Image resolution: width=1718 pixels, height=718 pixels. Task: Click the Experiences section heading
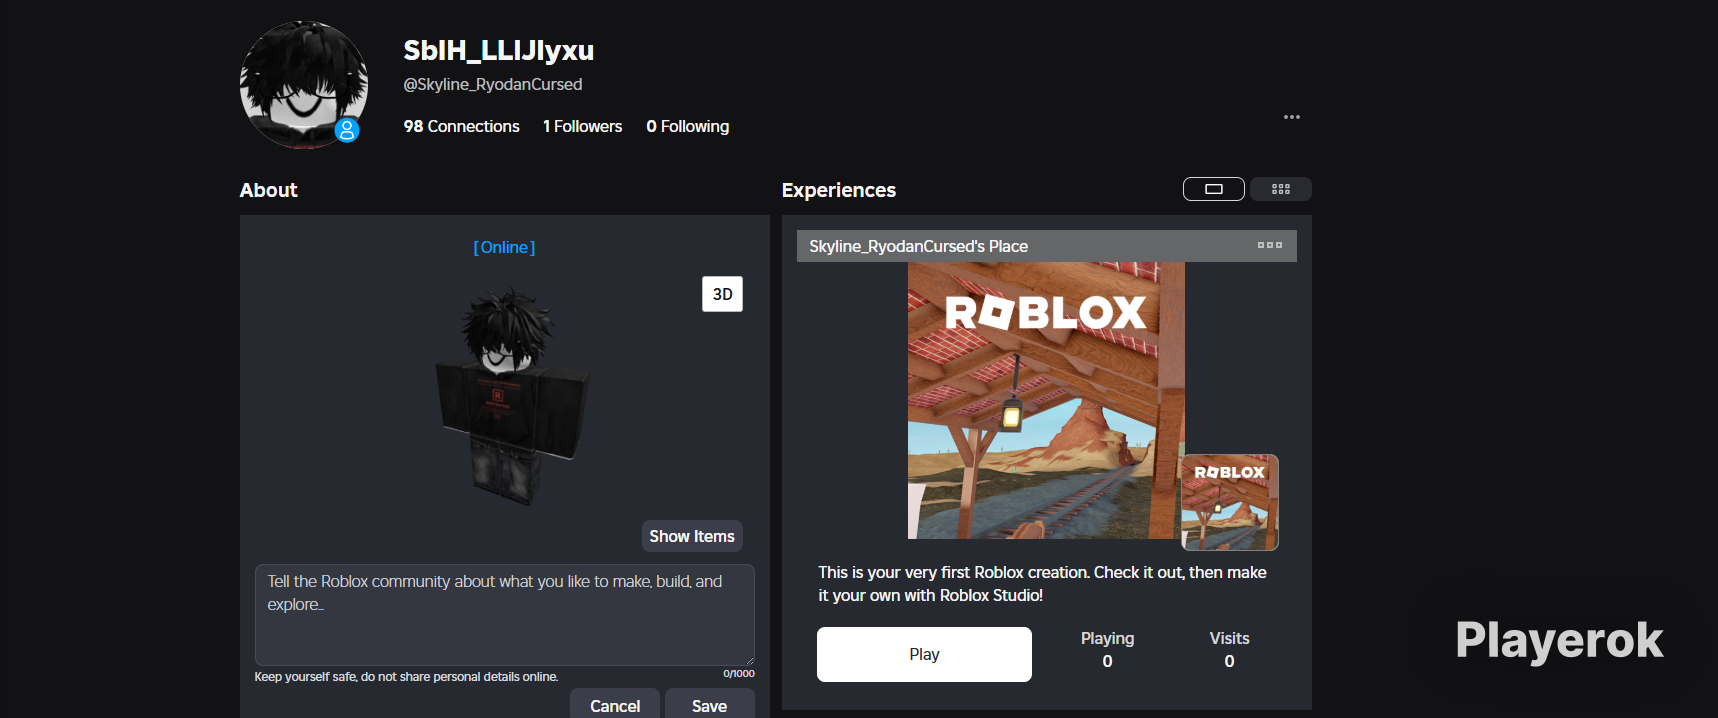(838, 190)
